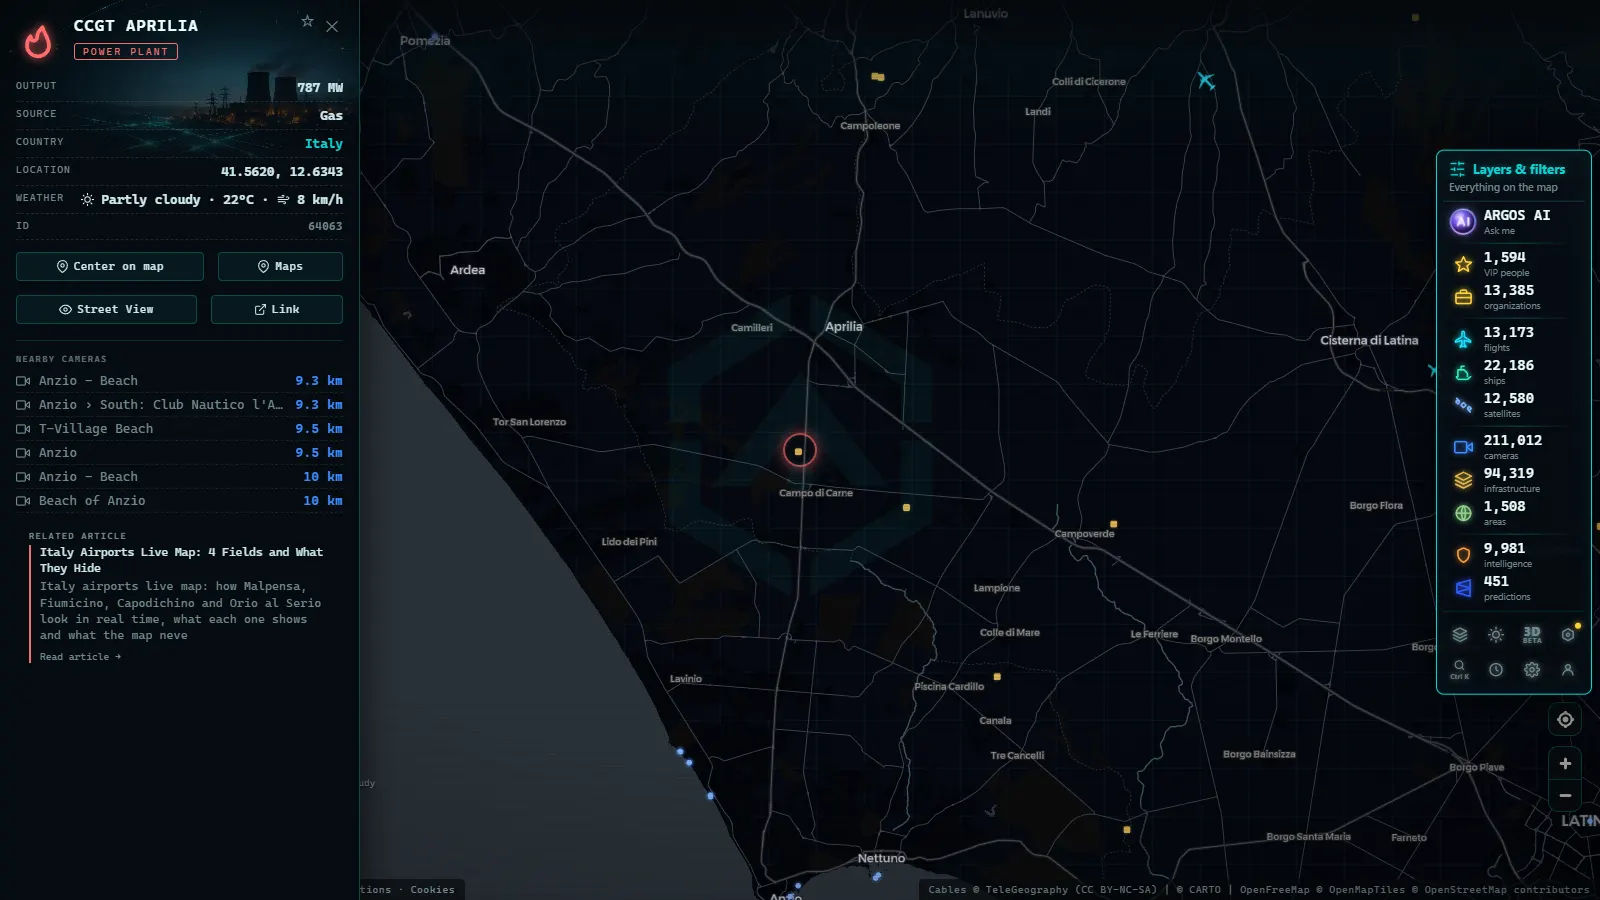Open the map layers stack icon
Viewport: 1600px width, 900px height.
pos(1460,634)
